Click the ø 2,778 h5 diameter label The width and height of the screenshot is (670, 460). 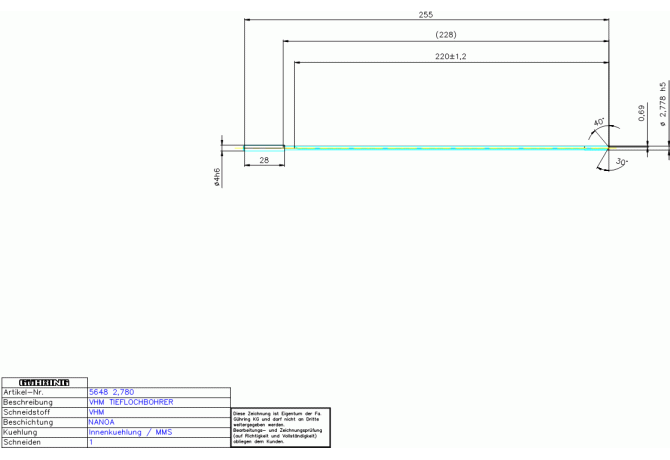(662, 106)
